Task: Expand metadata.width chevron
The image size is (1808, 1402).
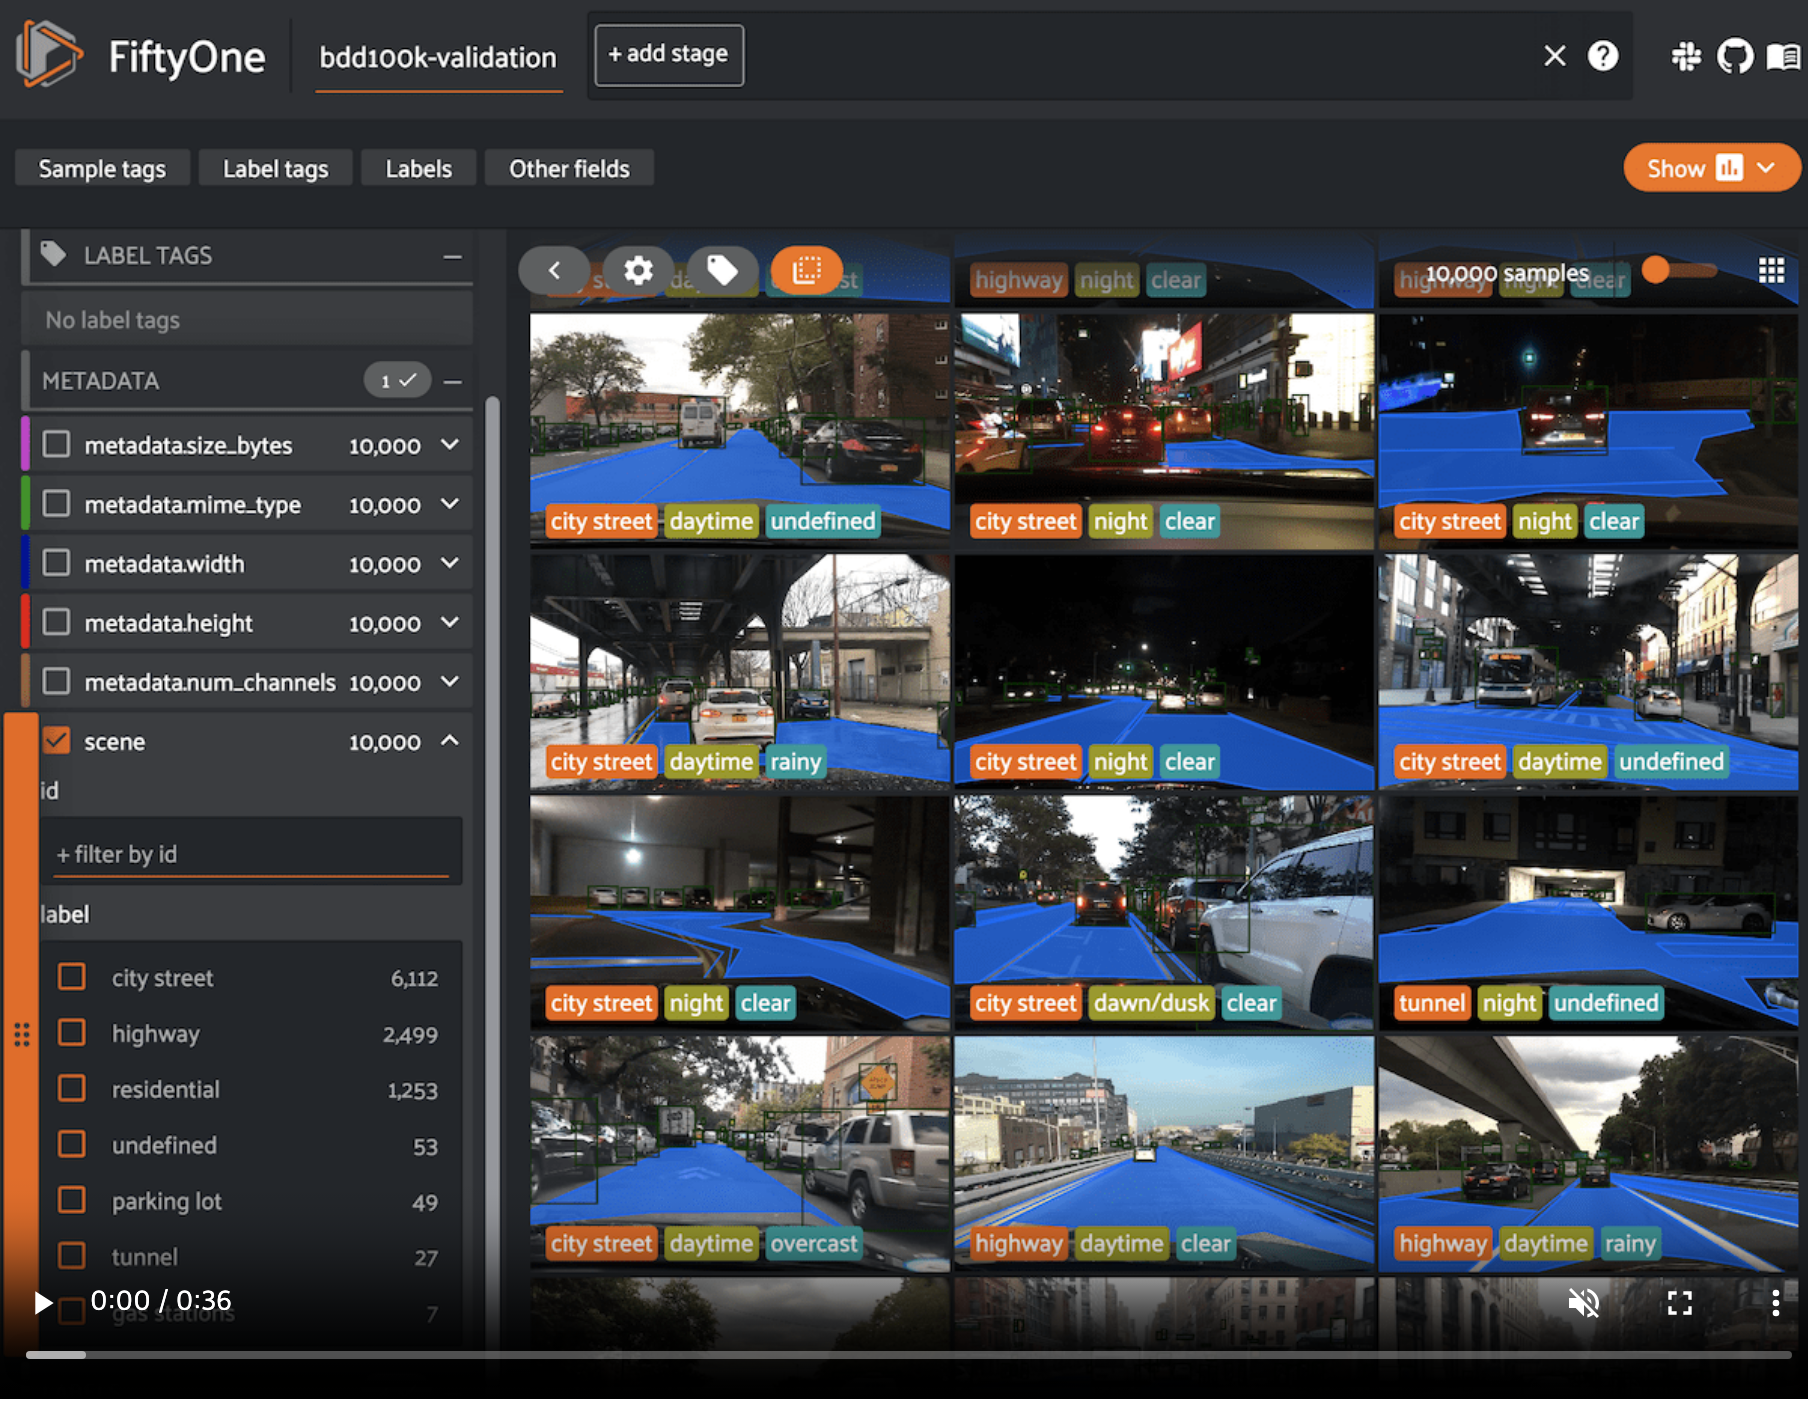Action: point(450,563)
